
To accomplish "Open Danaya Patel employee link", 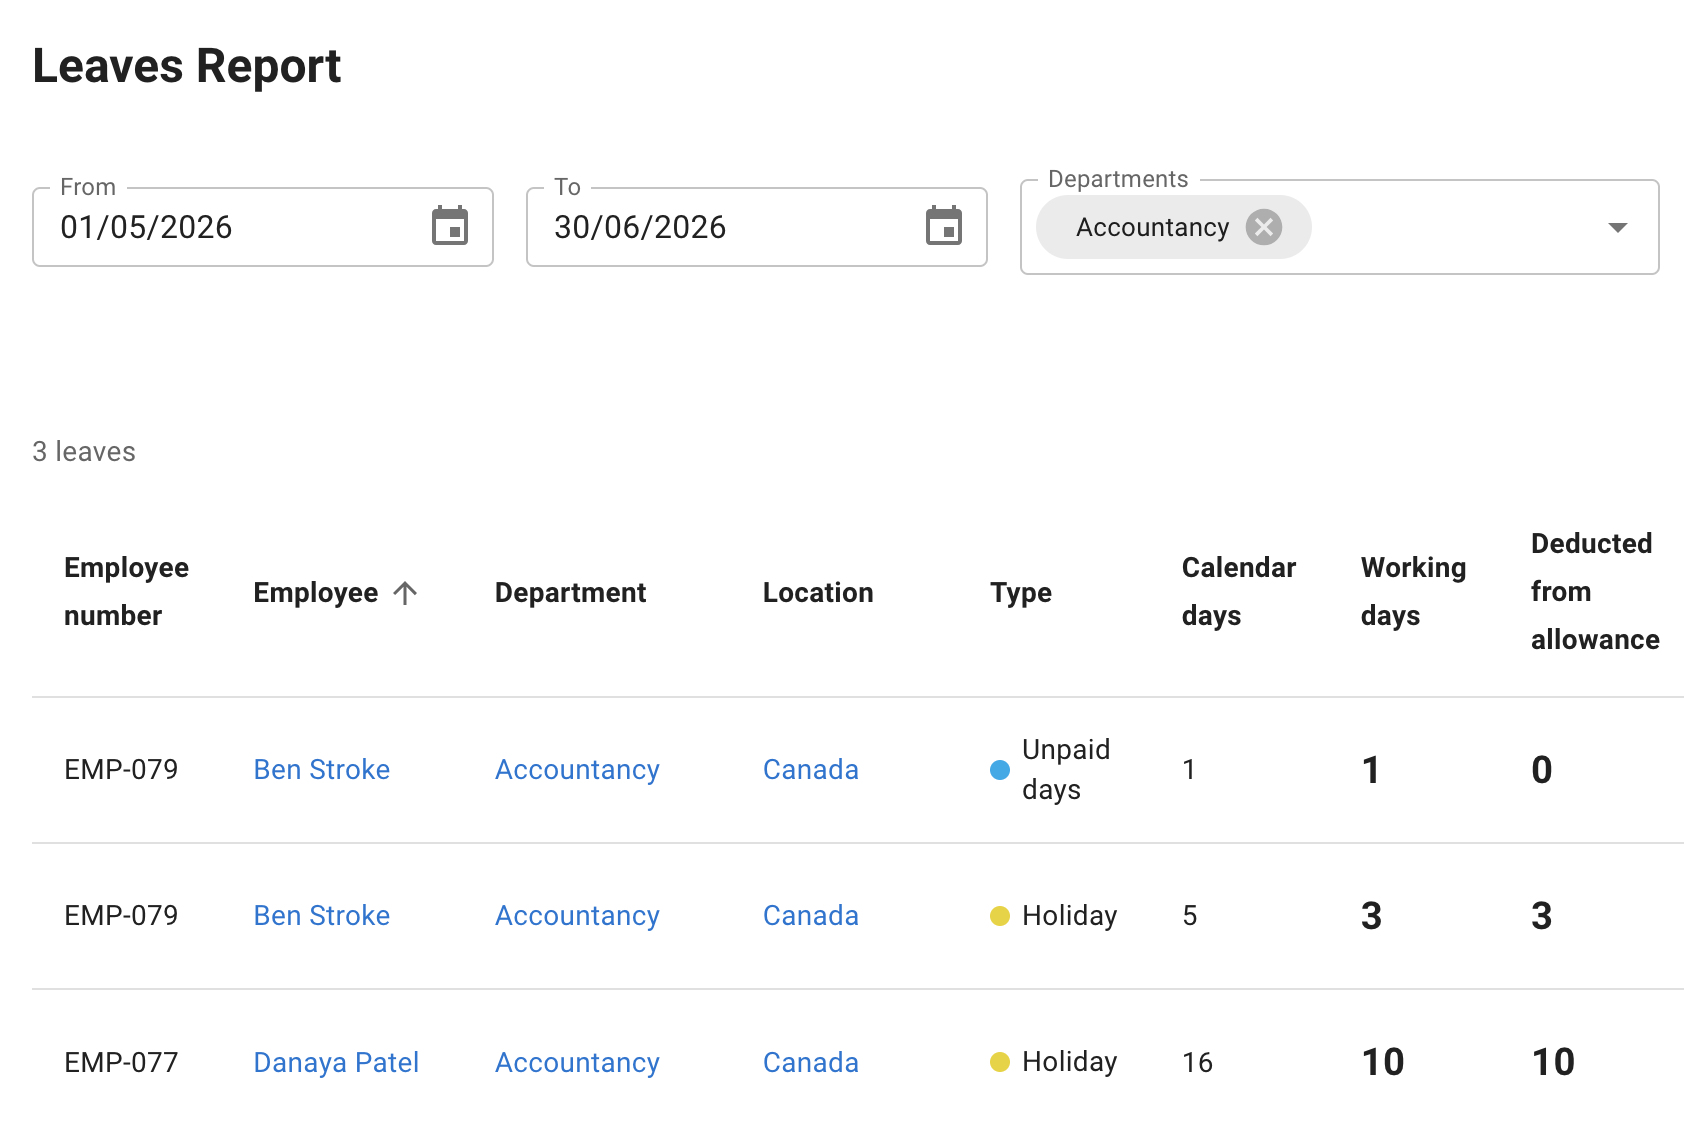I will (x=336, y=1062).
